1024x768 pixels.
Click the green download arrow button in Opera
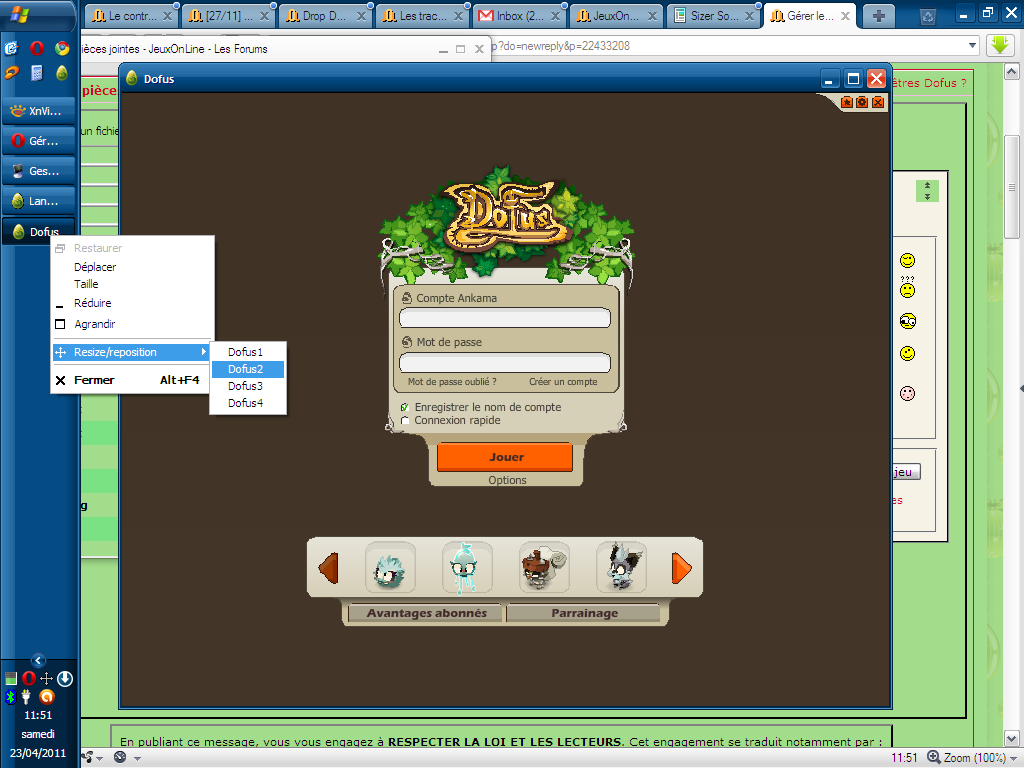click(x=1000, y=46)
